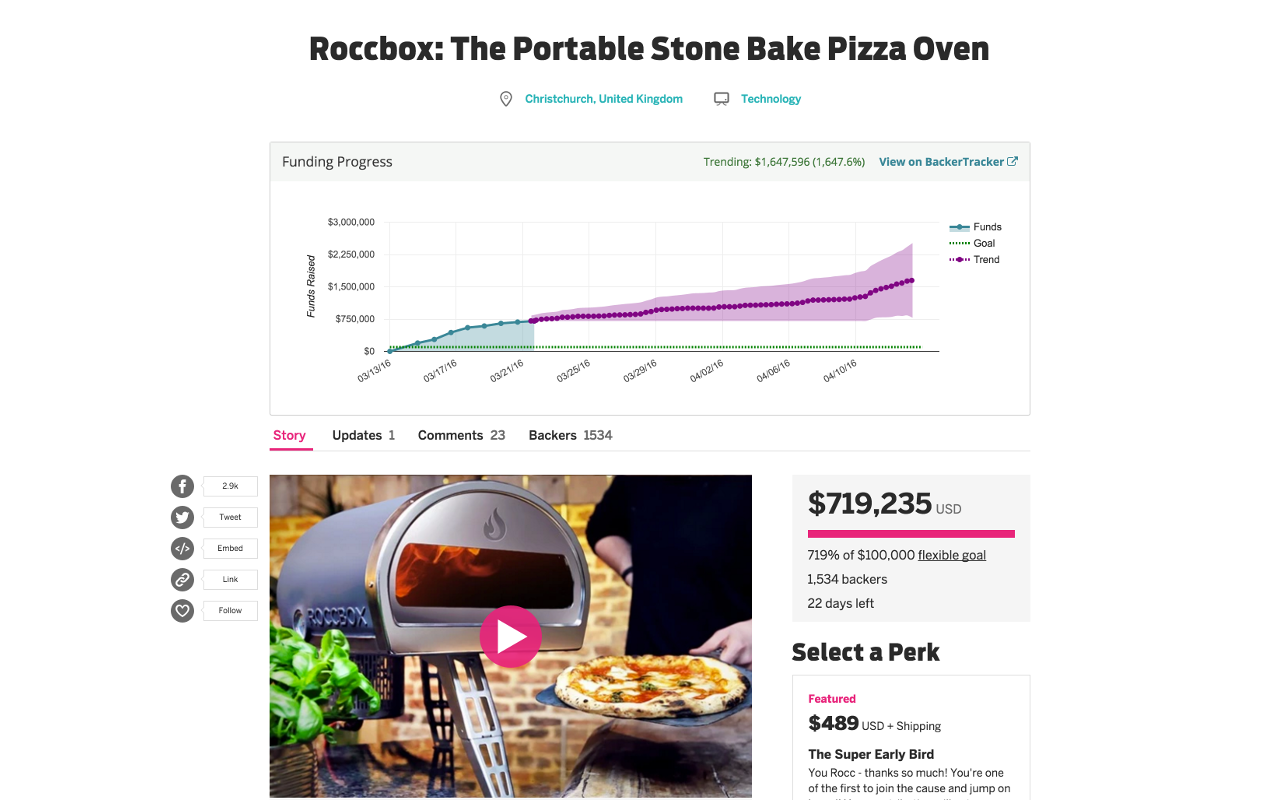The image size is (1280, 800).
Task: Play the Roccbox campaign video
Action: 510,636
